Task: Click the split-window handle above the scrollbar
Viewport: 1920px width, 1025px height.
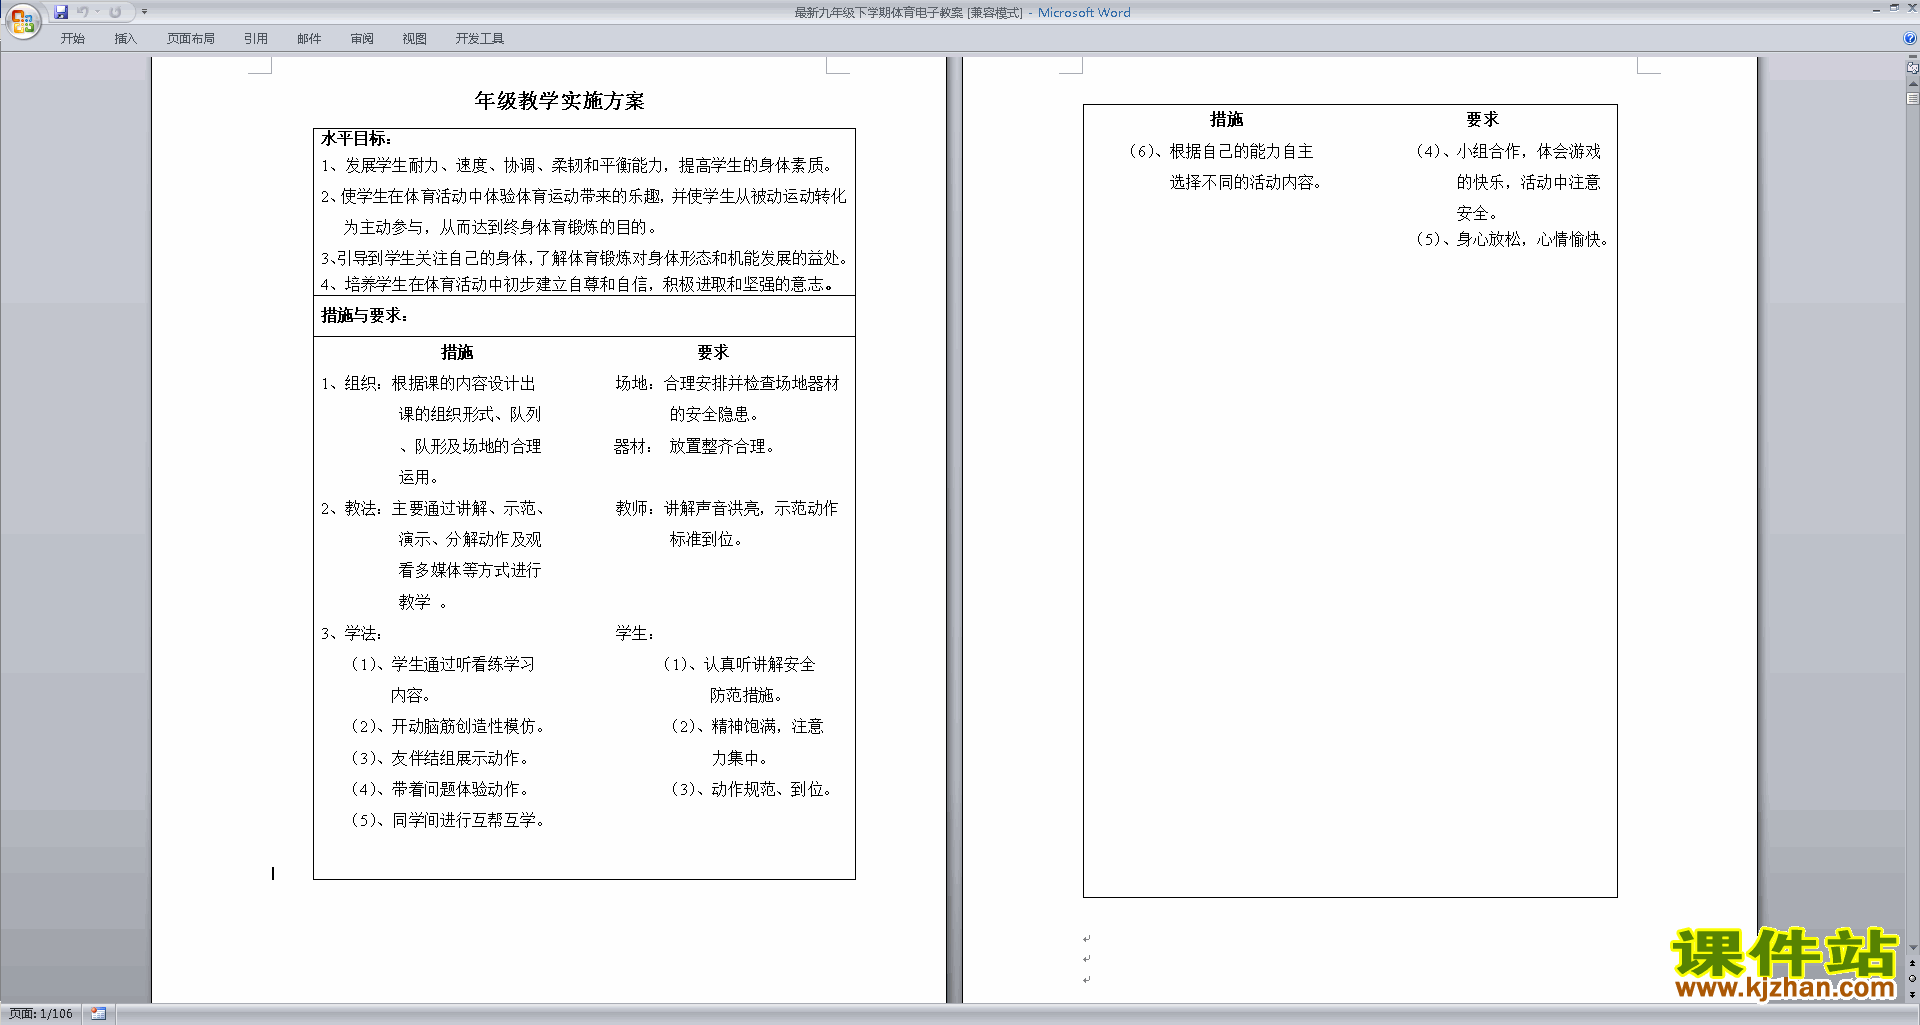Action: (x=1912, y=57)
